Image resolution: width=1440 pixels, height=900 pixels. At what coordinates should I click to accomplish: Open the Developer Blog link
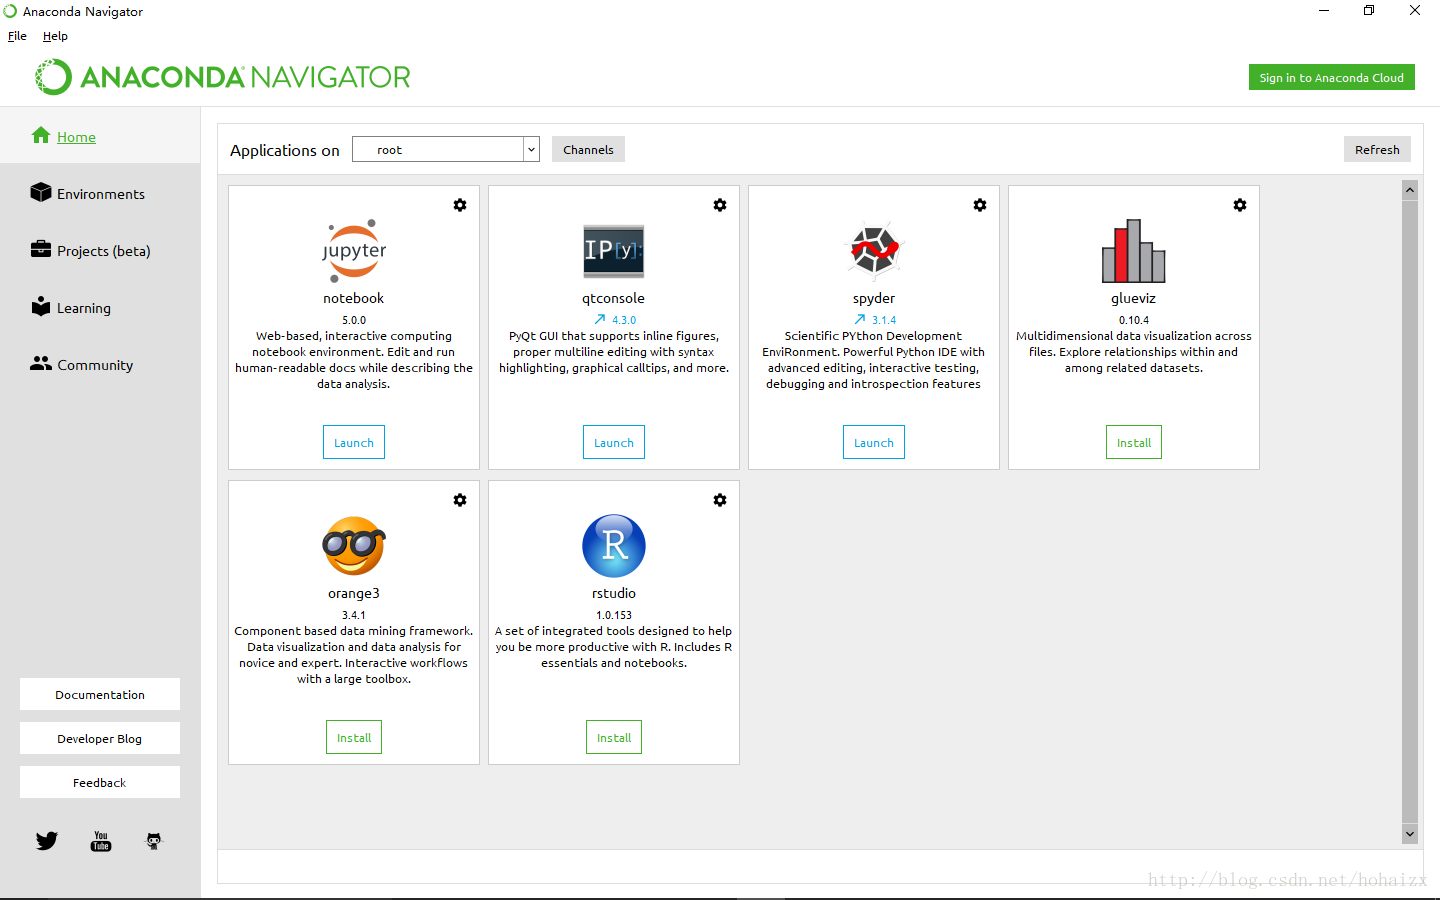[x=100, y=738]
